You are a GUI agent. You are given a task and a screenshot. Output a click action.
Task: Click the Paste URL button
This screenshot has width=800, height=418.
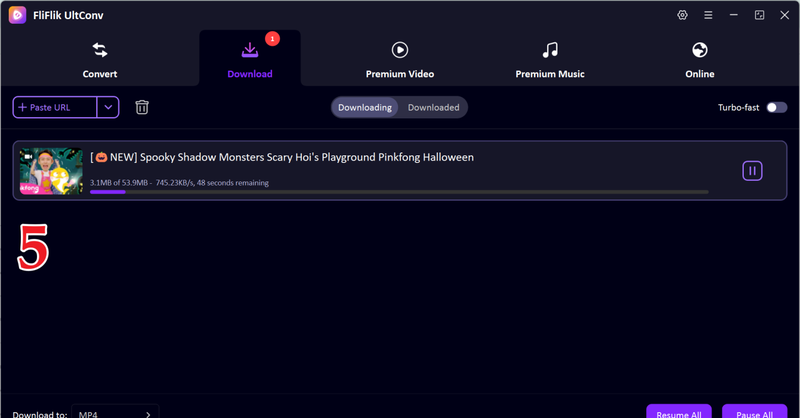click(x=55, y=107)
